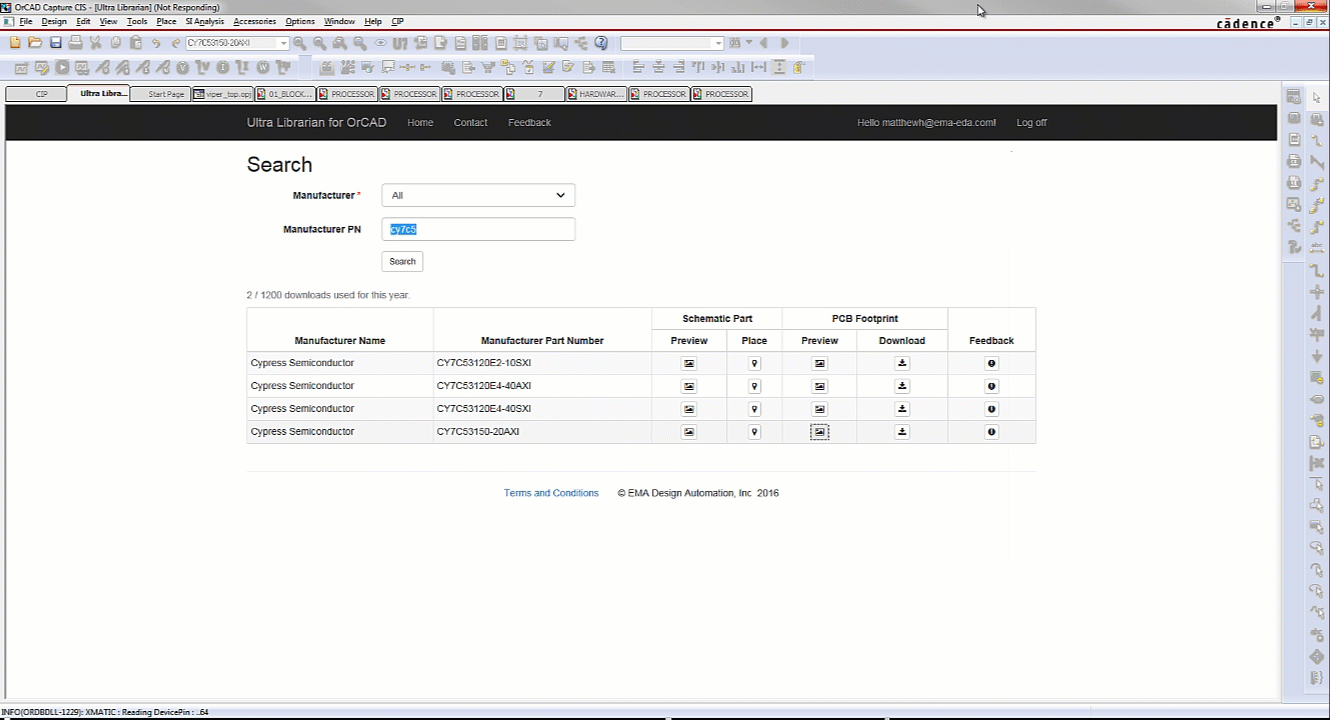Switch to the viper_top.opj tab
This screenshot has height=720, width=1330.
click(x=223, y=94)
